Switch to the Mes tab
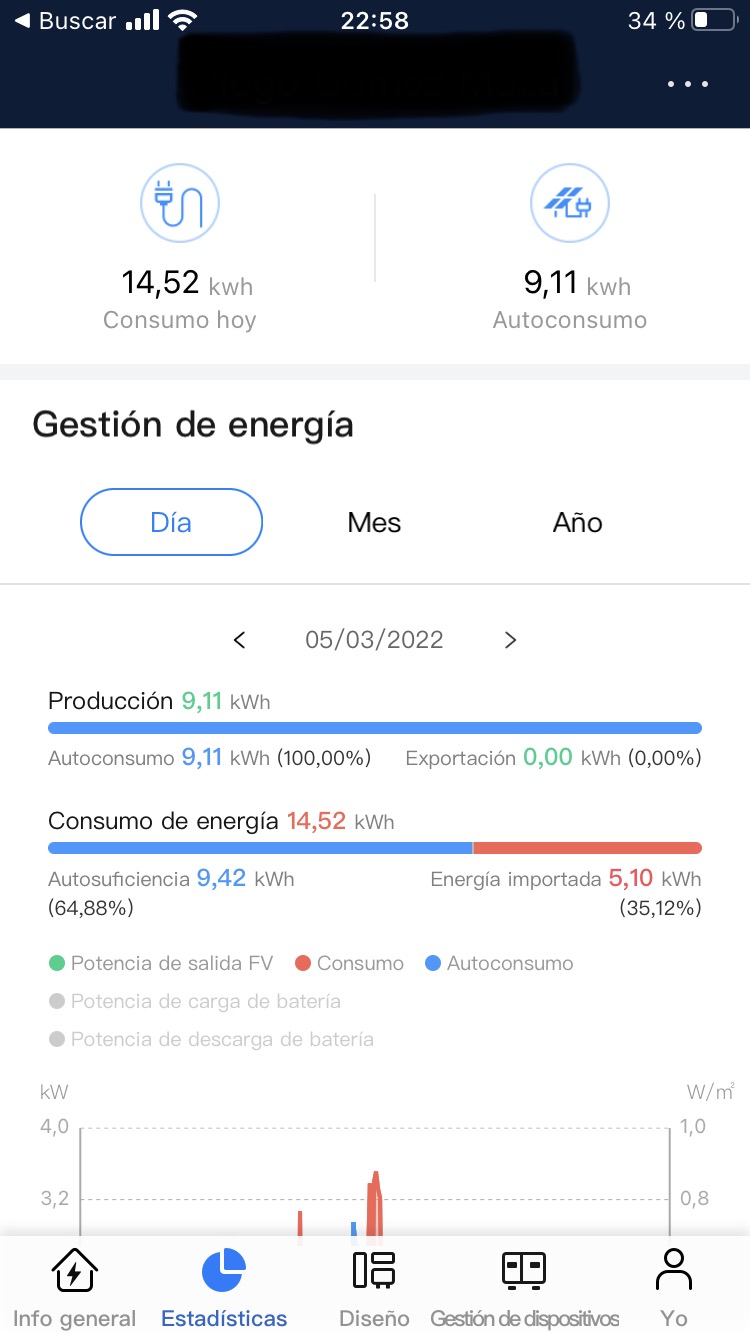Image resolution: width=750 pixels, height=1334 pixels. [374, 522]
